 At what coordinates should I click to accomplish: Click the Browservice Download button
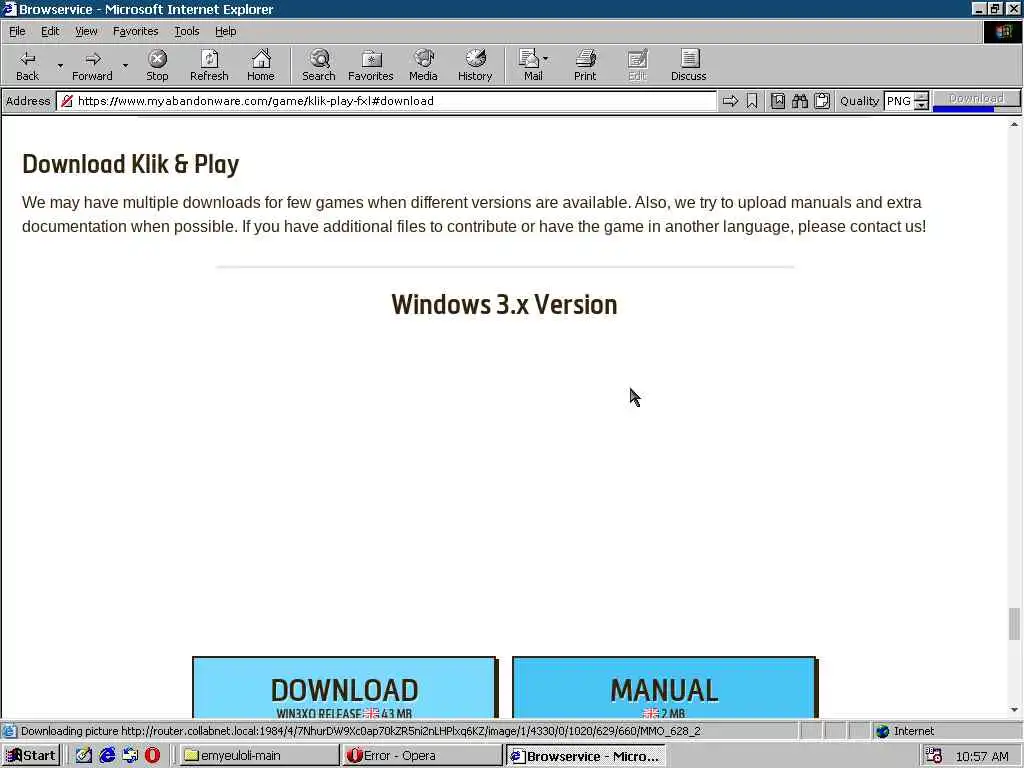click(x=976, y=99)
